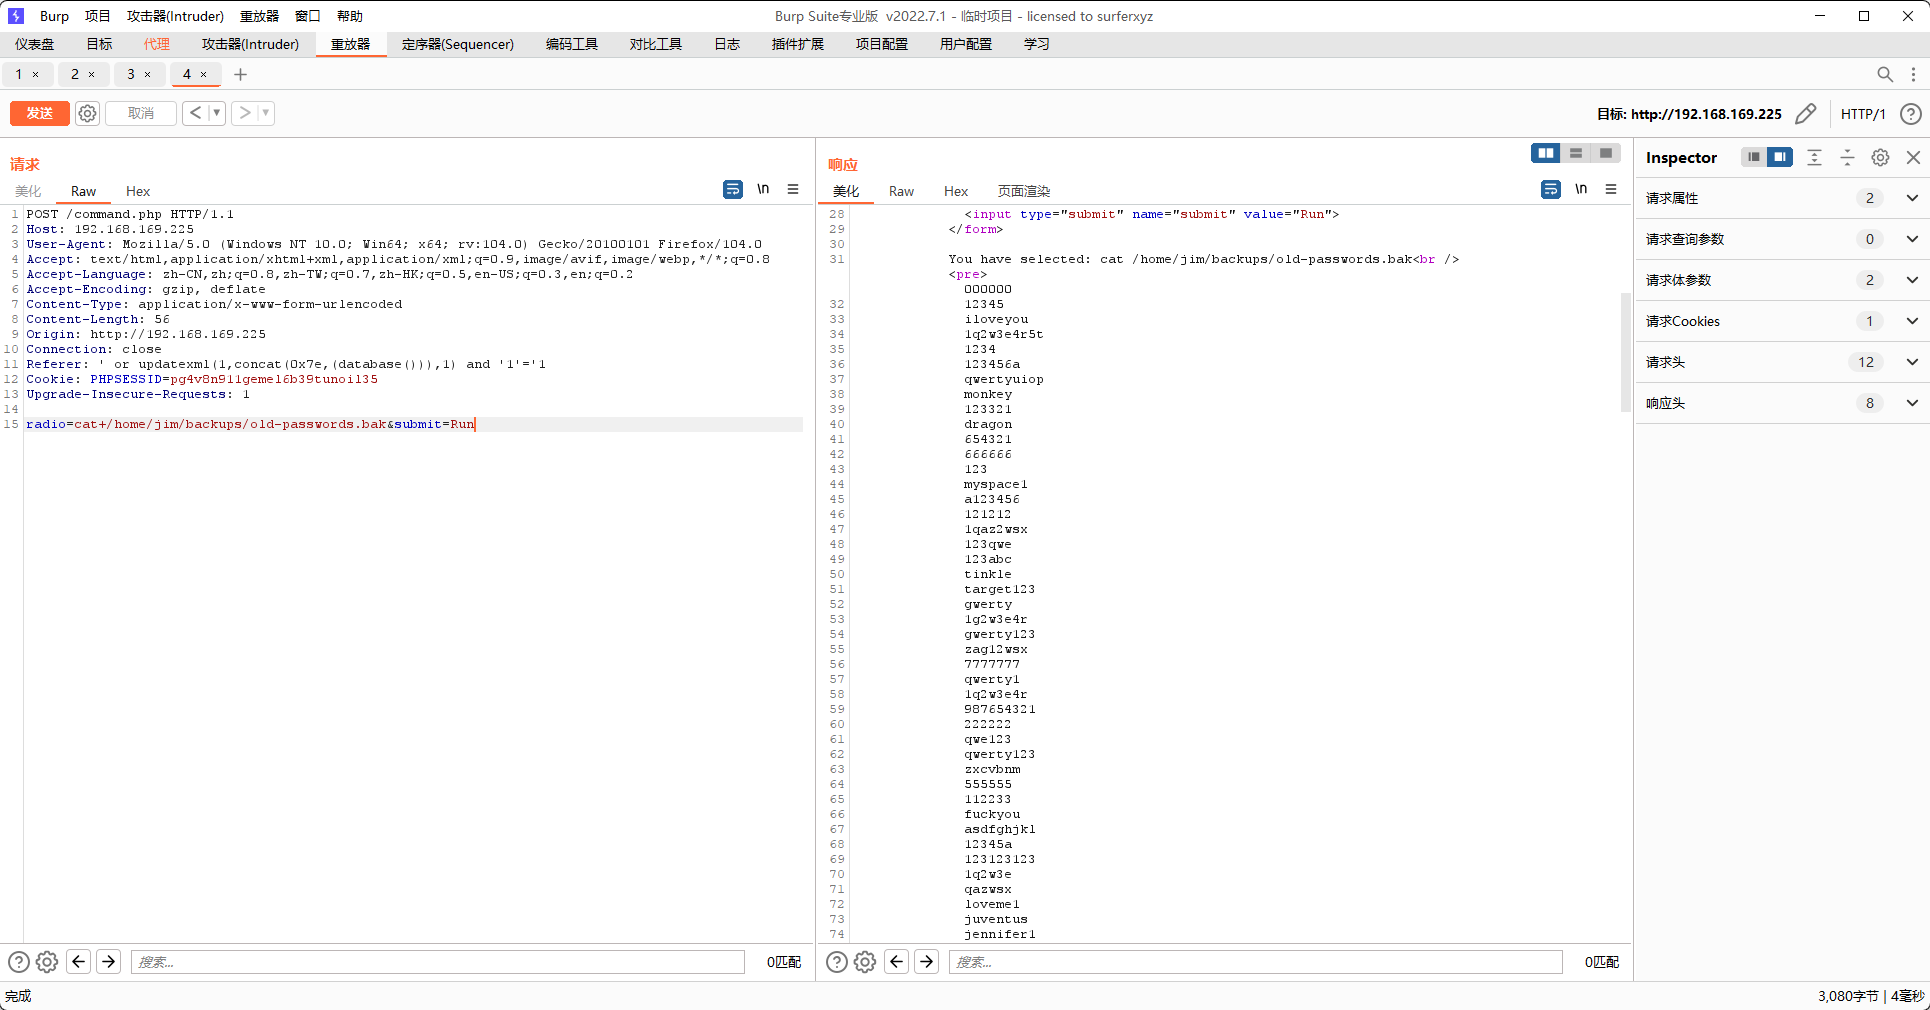Close Repeater tab 1
Image resolution: width=1930 pixels, height=1010 pixels.
36,75
